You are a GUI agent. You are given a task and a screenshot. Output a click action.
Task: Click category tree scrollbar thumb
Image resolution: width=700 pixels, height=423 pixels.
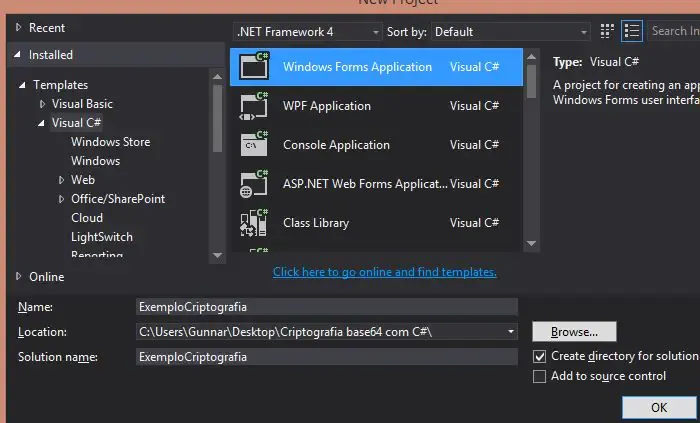(x=217, y=118)
